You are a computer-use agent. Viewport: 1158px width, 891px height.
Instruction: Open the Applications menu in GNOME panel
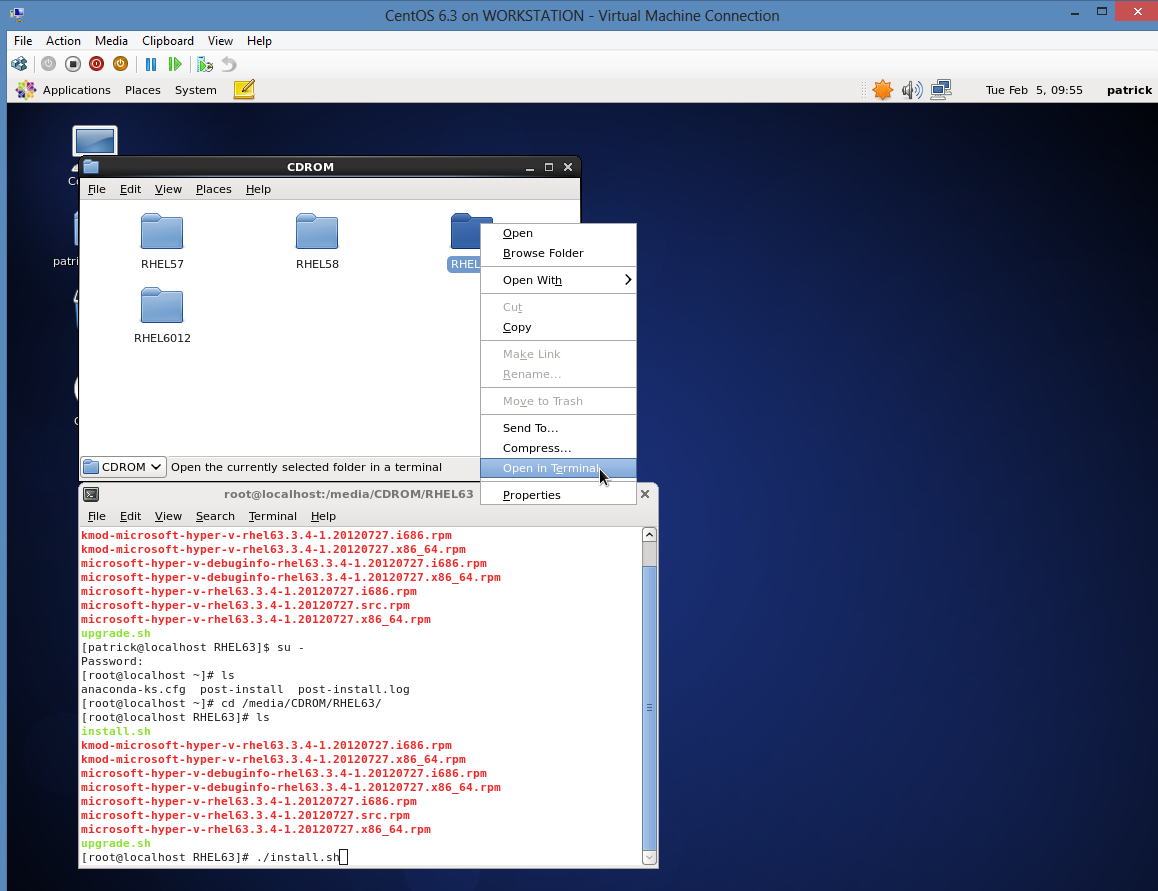(x=65, y=90)
